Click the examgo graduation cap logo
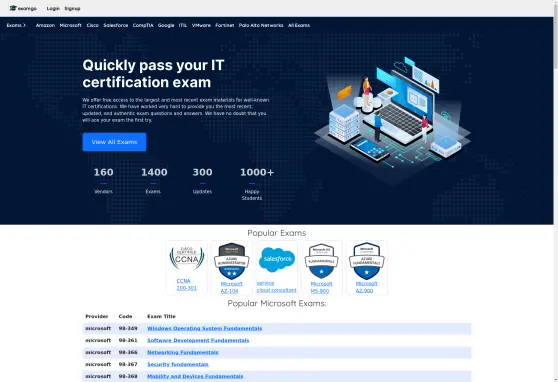The width and height of the screenshot is (558, 382). coord(13,8)
